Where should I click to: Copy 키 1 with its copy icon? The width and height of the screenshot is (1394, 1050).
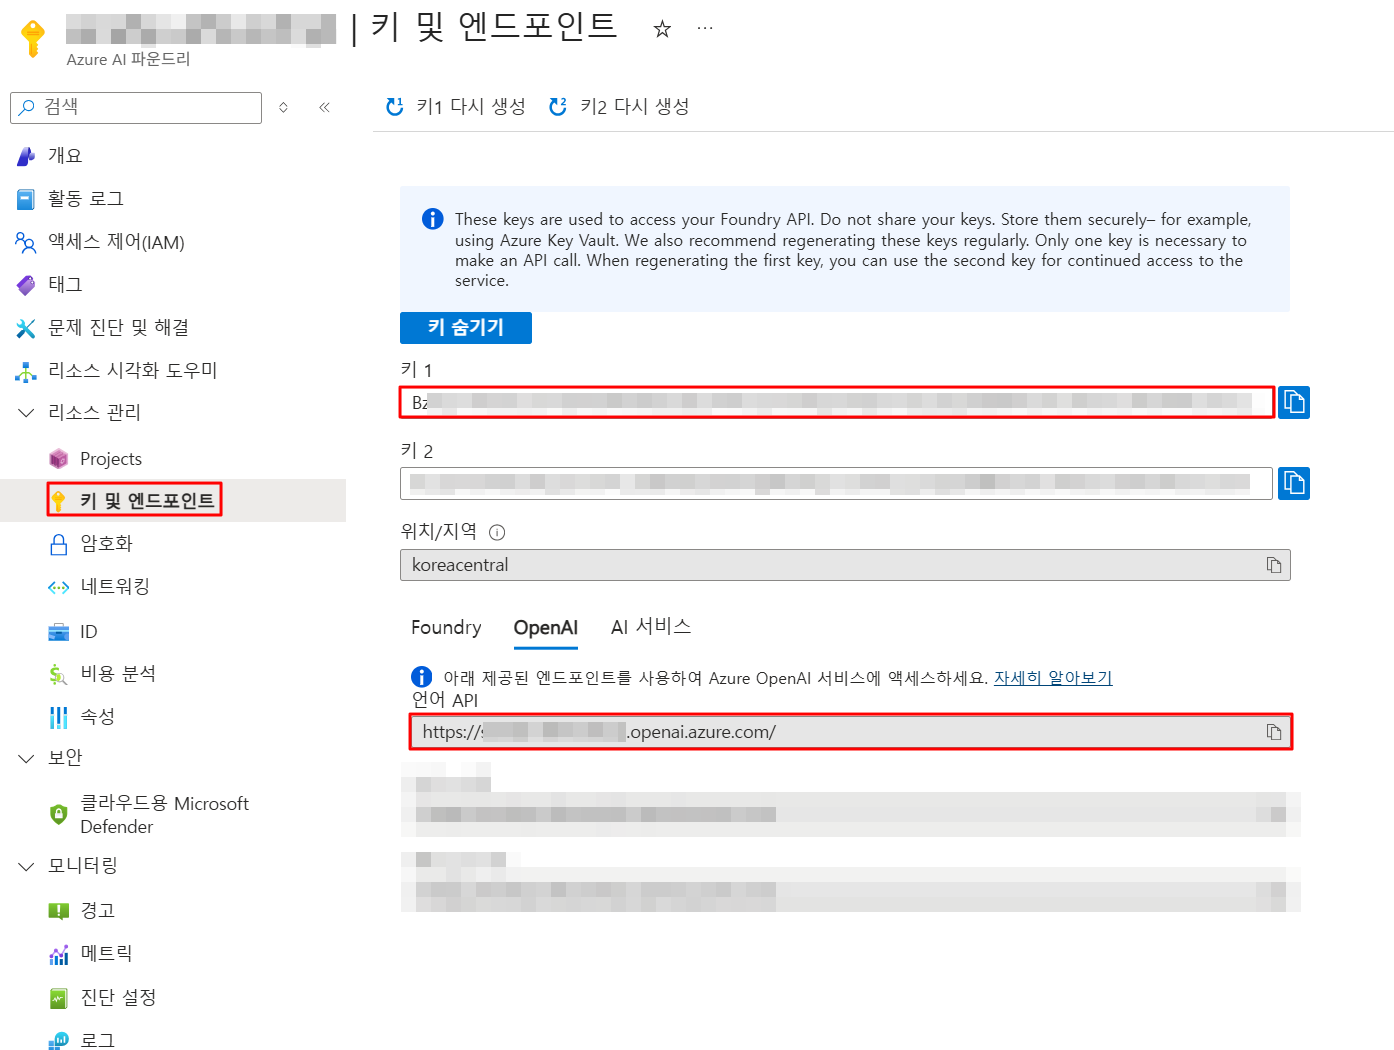(x=1294, y=402)
